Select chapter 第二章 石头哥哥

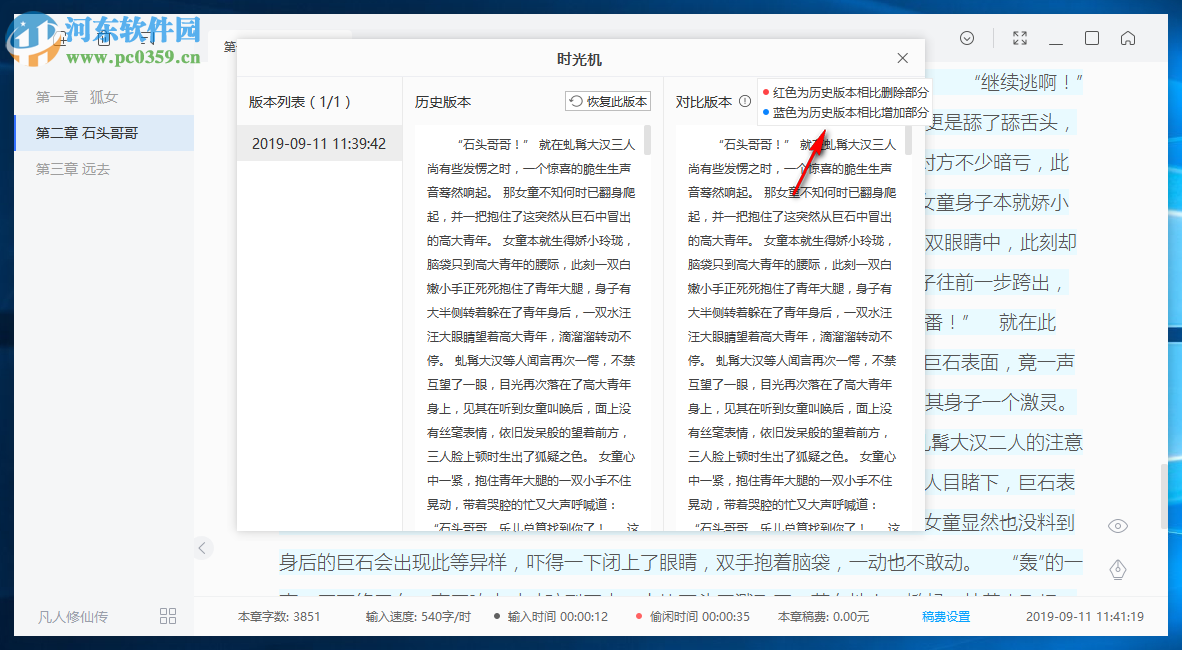pos(104,133)
